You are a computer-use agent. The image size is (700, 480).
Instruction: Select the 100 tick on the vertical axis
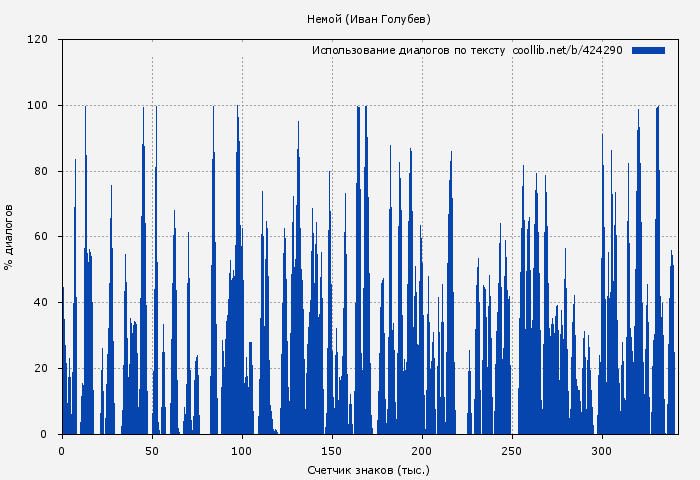(x=38, y=106)
